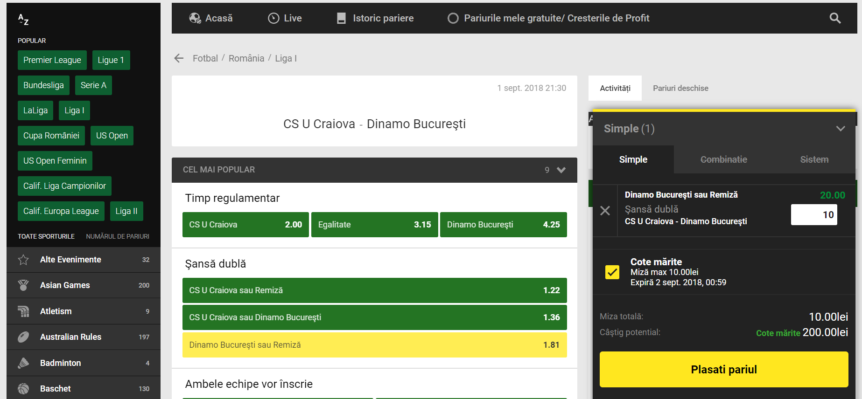Open the Premier League quick link
Viewport: 862px width, 399px height.
[x=52, y=60]
